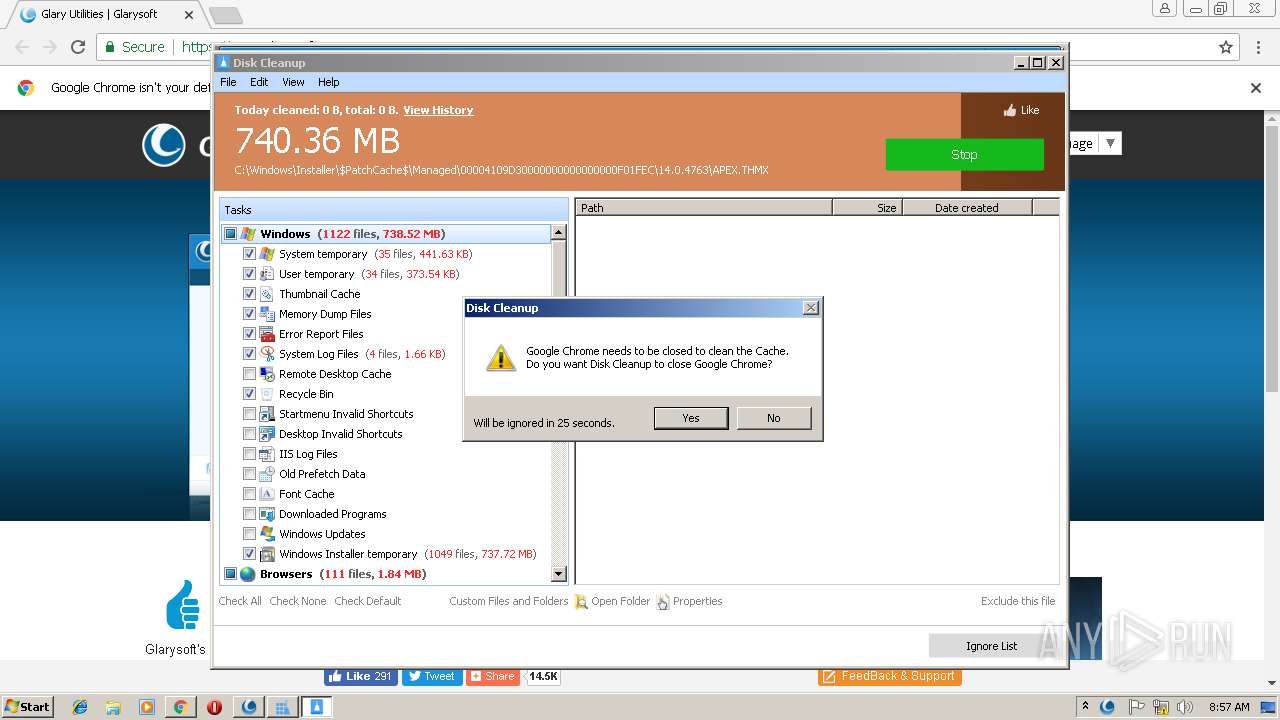Click the Open Folder icon
The width and height of the screenshot is (1280, 720).
point(581,602)
